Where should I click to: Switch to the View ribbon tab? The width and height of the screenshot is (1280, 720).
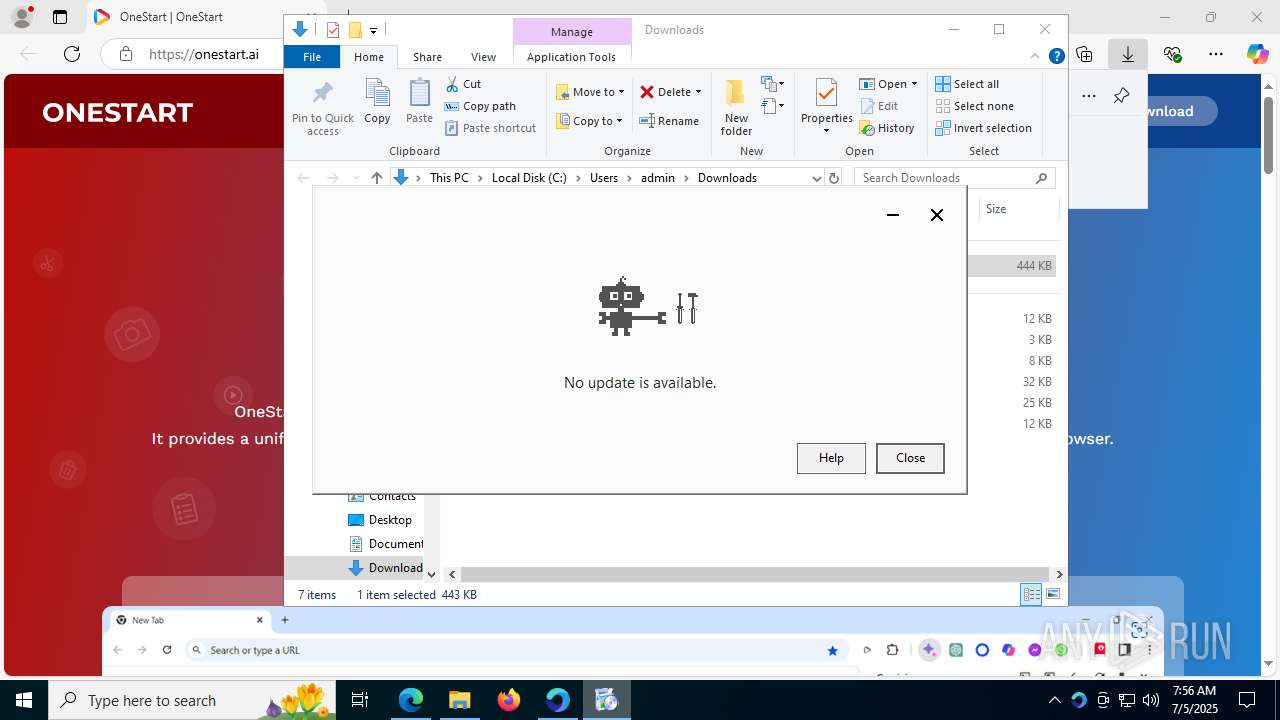(483, 57)
